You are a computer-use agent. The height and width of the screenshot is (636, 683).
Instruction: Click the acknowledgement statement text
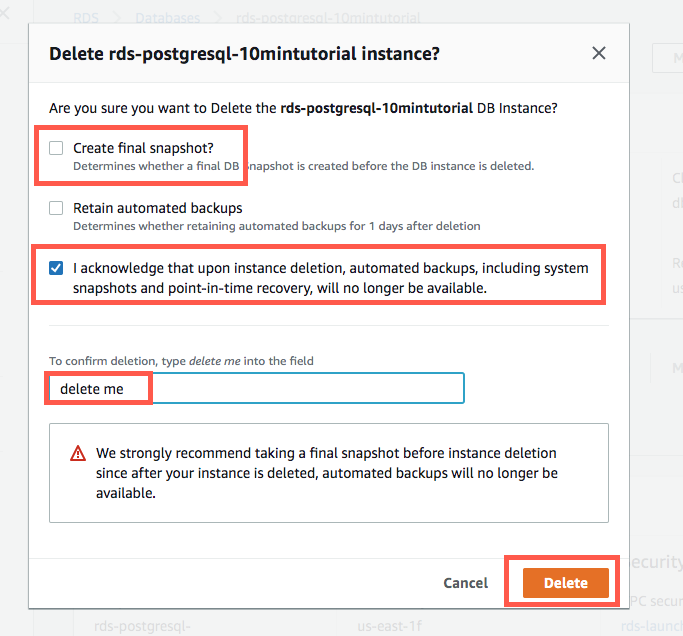[330, 277]
